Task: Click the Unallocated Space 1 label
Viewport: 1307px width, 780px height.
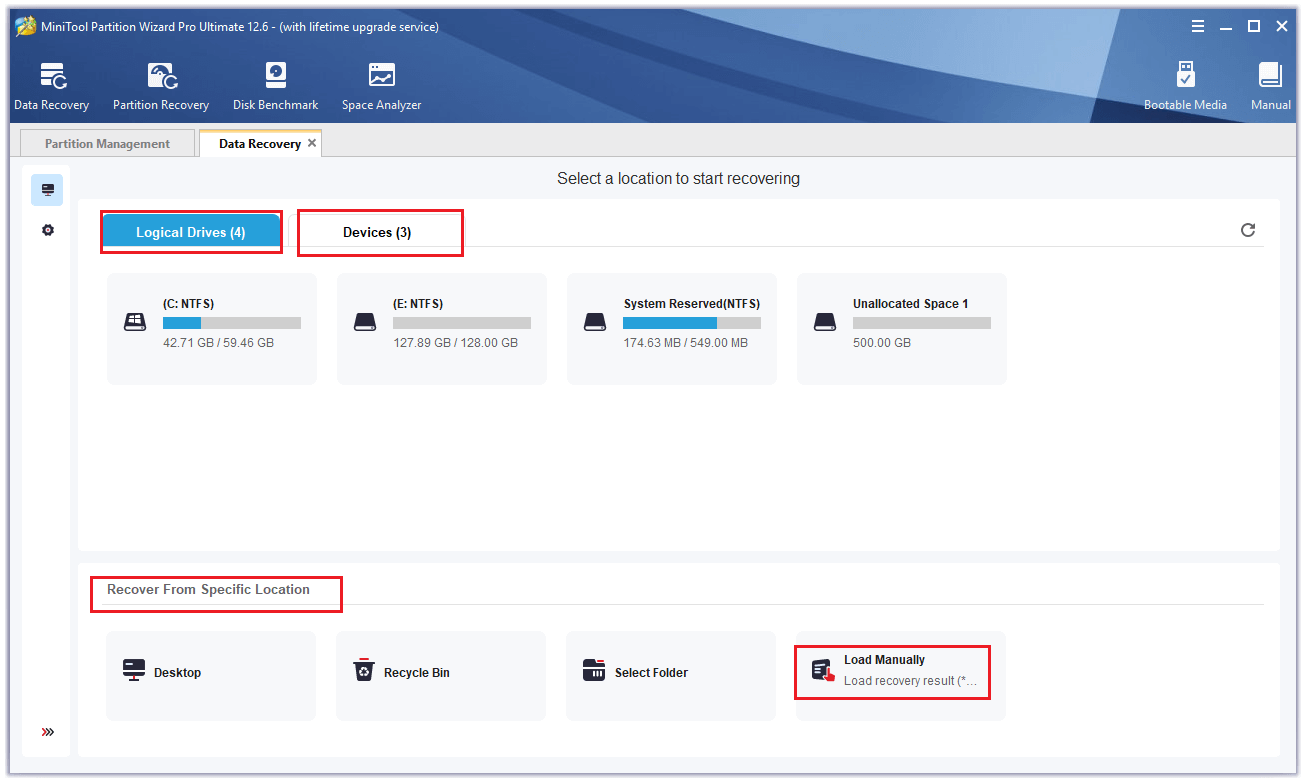Action: [911, 304]
